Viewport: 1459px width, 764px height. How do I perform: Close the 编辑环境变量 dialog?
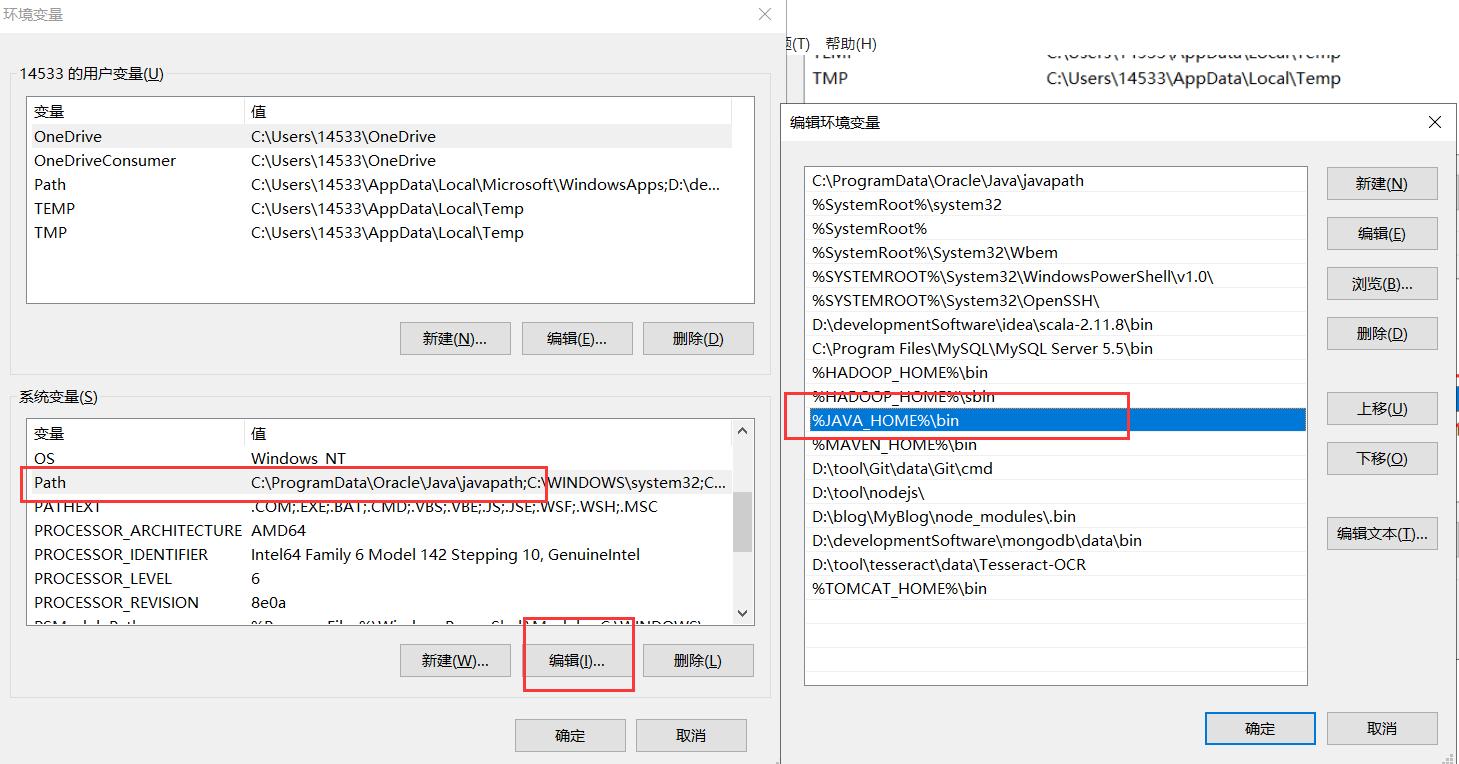tap(1435, 122)
